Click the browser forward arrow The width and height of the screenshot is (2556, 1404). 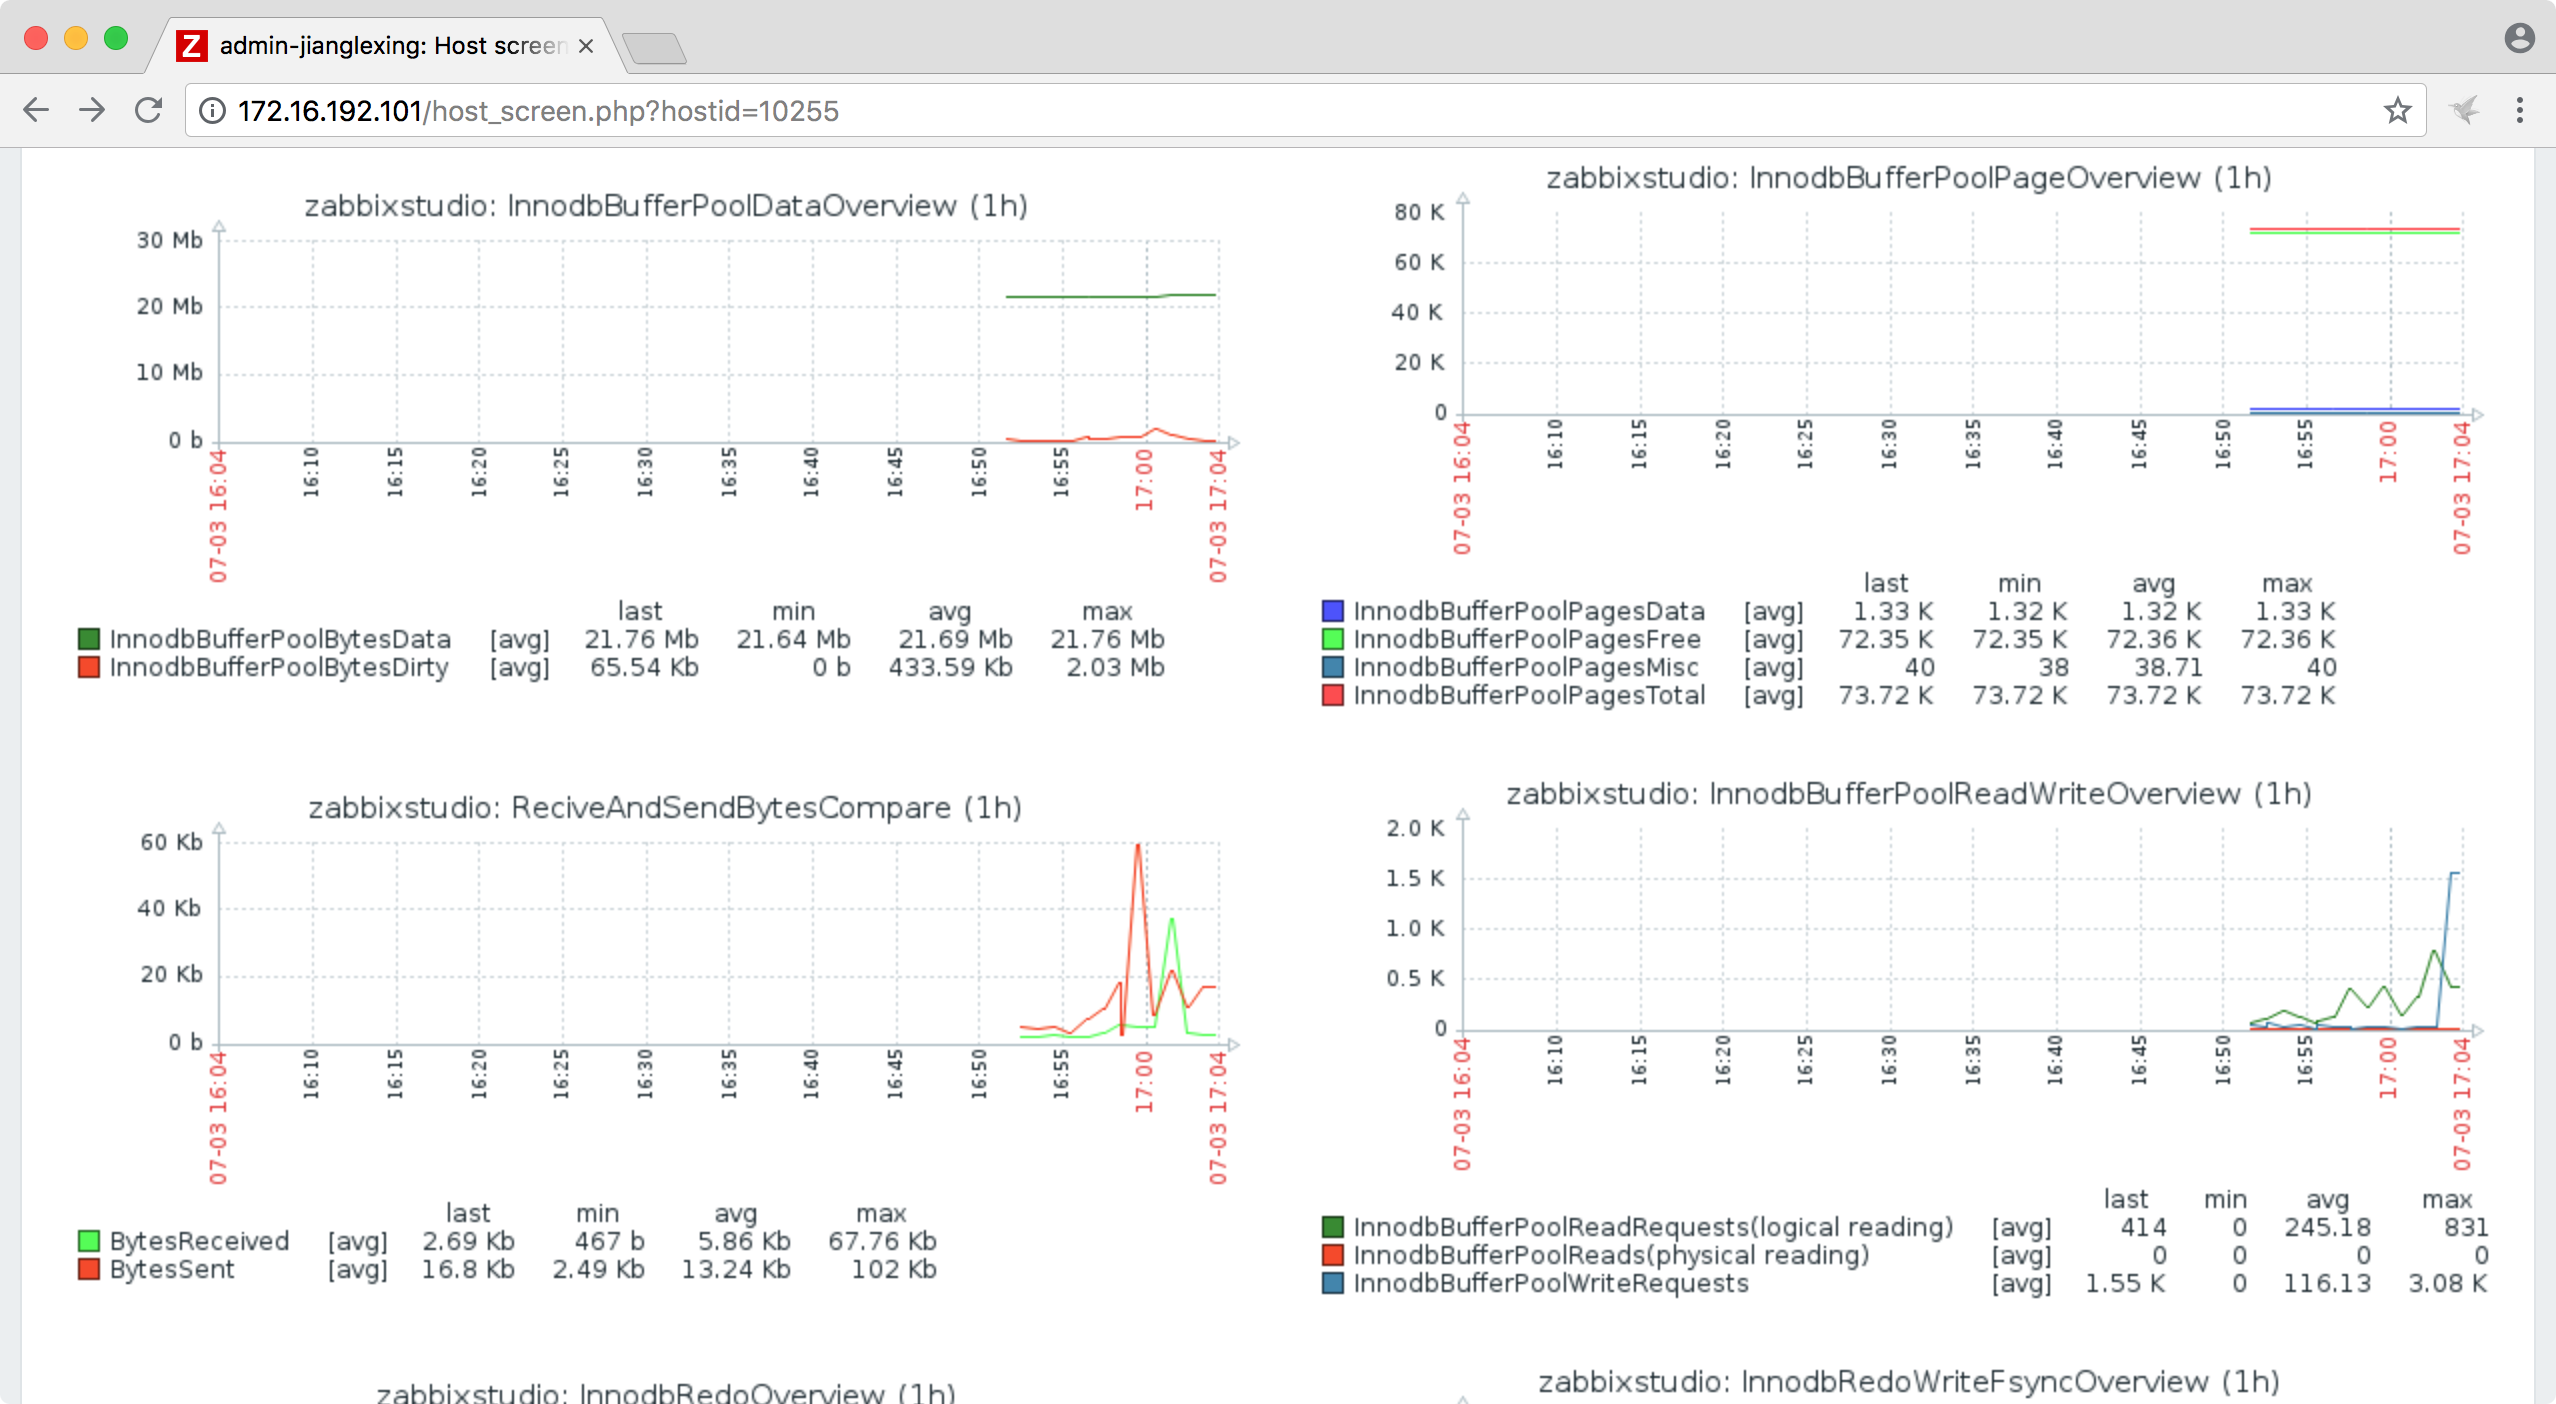[x=92, y=110]
